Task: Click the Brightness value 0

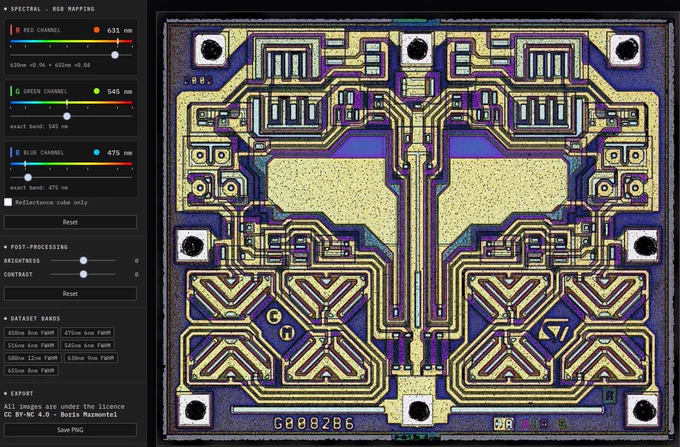Action: pyautogui.click(x=136, y=261)
